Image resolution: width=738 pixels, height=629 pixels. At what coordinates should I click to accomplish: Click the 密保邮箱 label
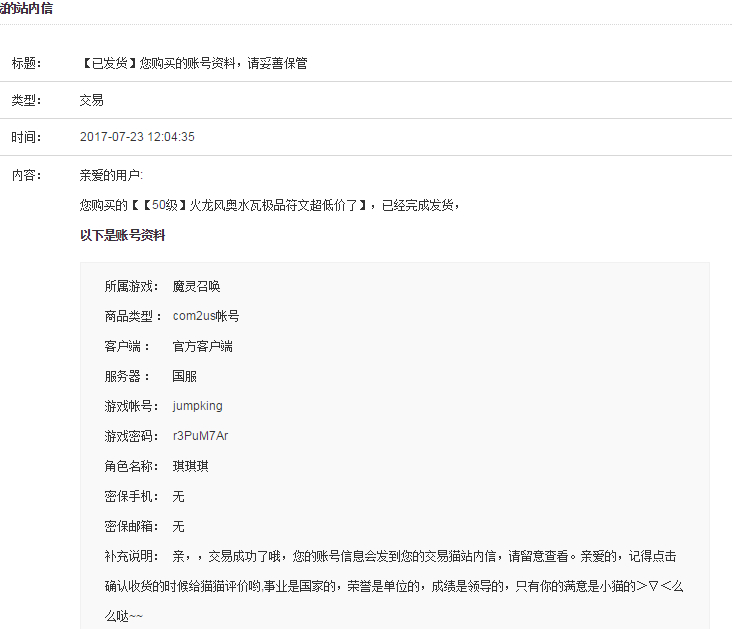click(x=132, y=526)
